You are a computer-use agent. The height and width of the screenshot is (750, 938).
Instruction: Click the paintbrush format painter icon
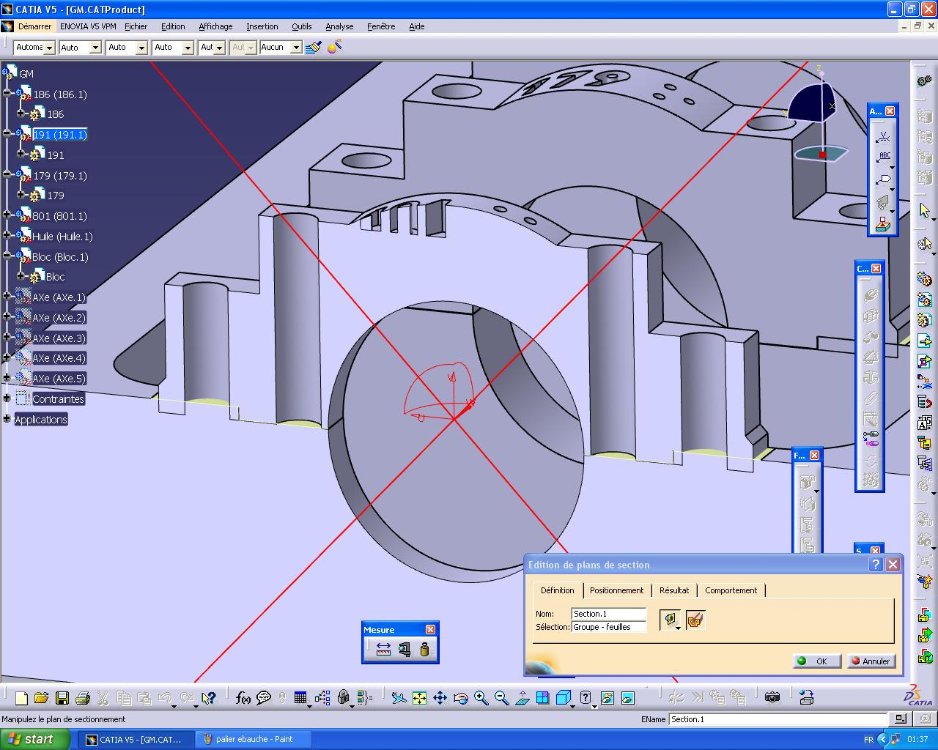point(313,47)
